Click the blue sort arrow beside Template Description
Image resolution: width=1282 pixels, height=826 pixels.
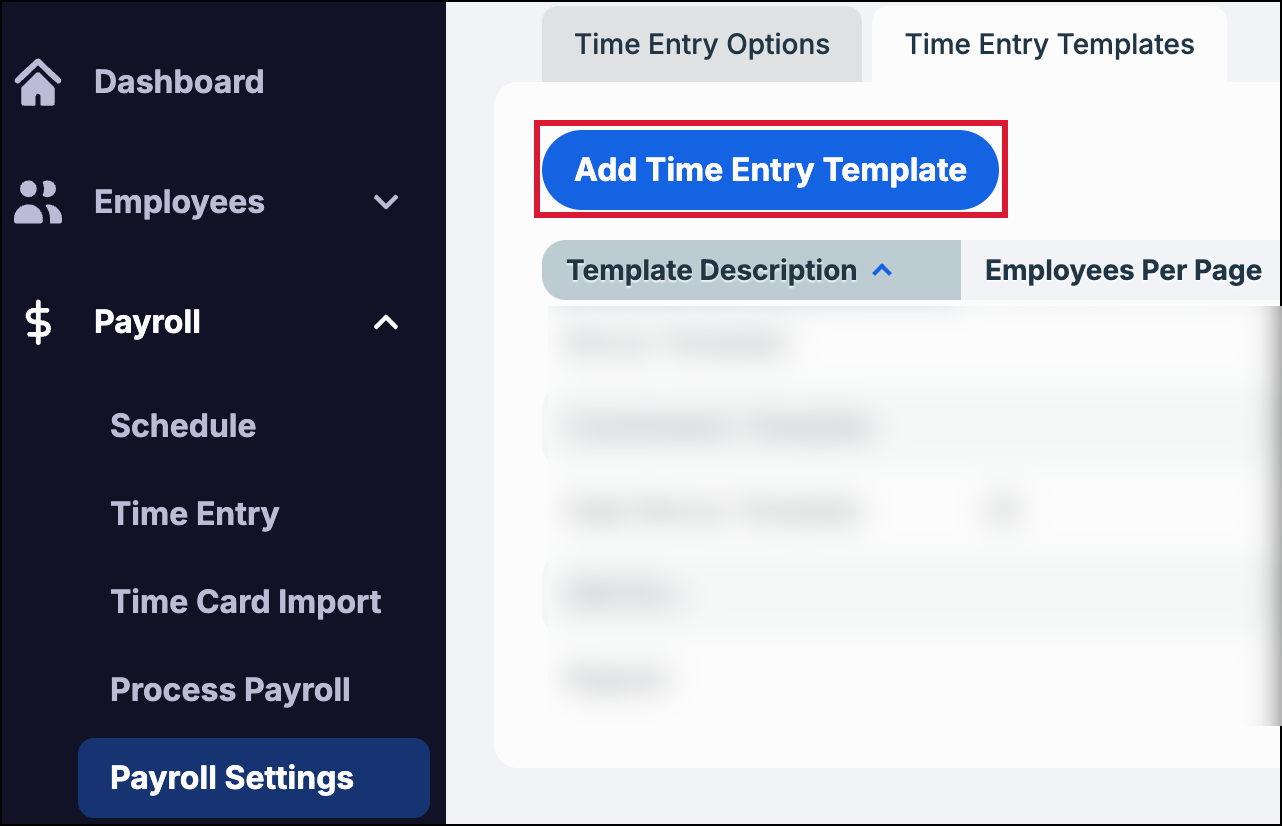[882, 270]
